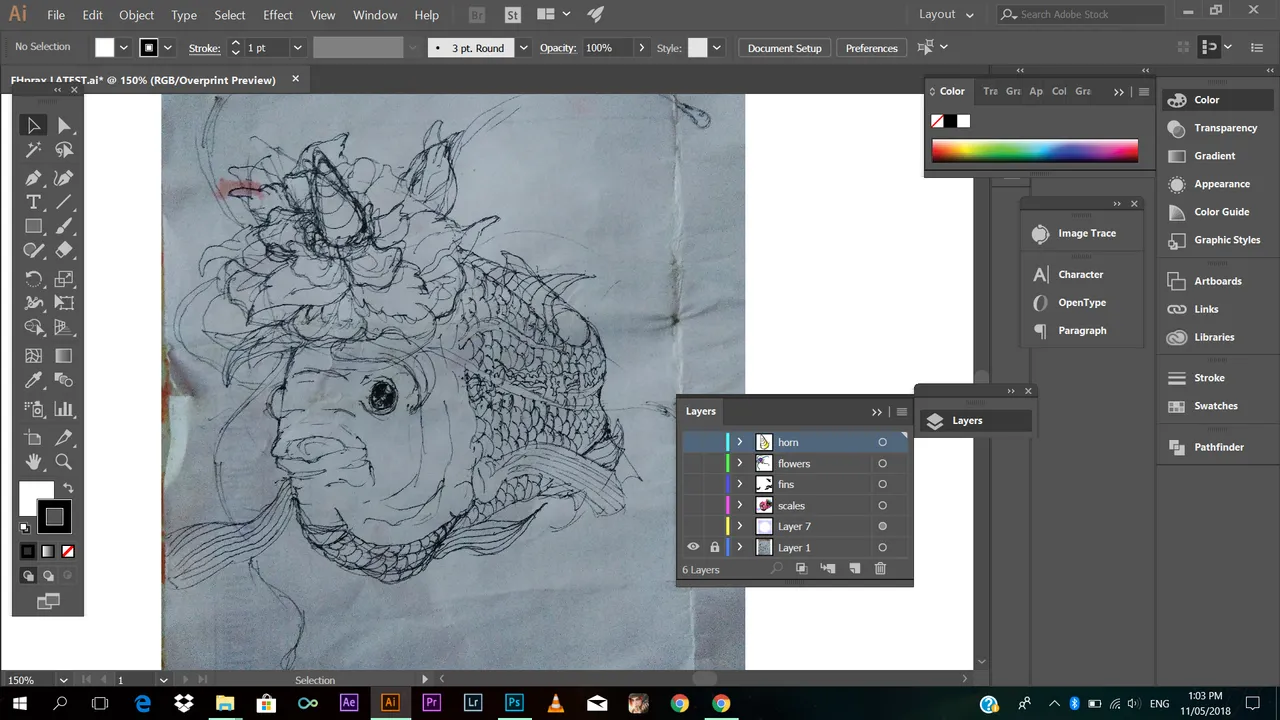1280x720 pixels.
Task: Select the Type tool
Action: point(33,202)
